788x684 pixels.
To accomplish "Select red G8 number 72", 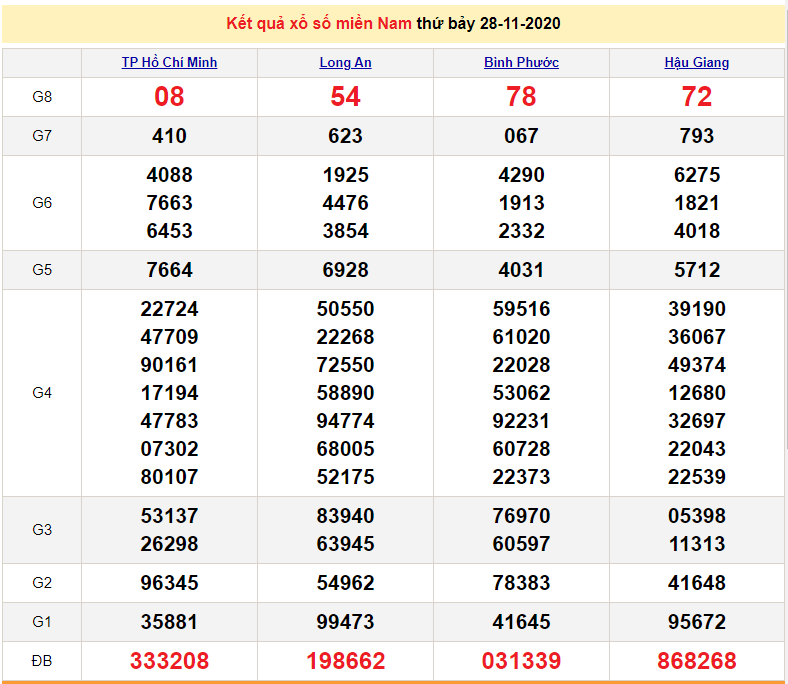I will pyautogui.click(x=697, y=97).
